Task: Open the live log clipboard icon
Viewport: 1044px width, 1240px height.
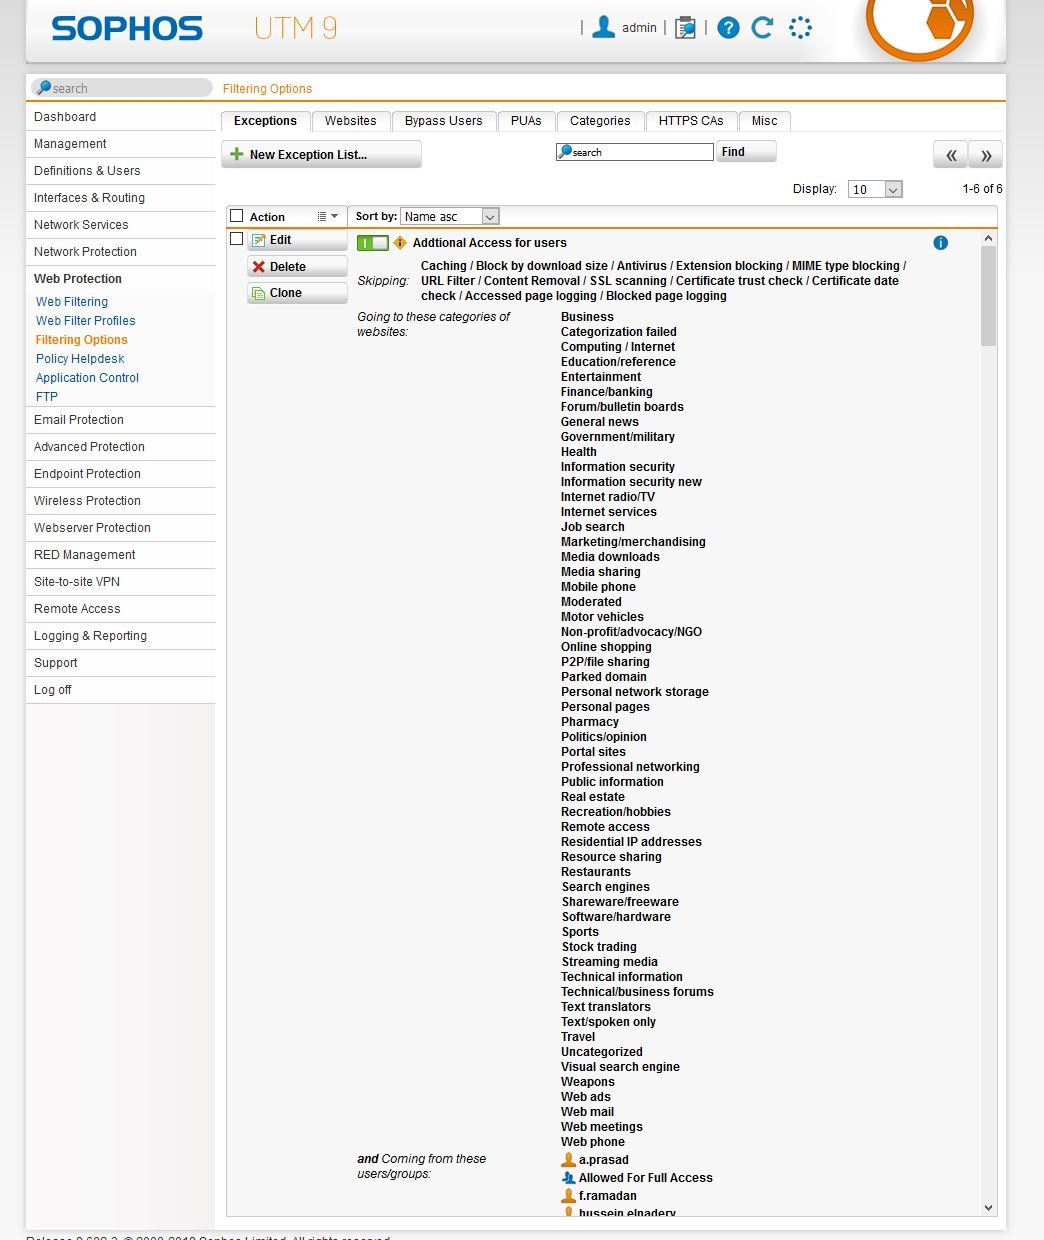Action: [x=685, y=28]
